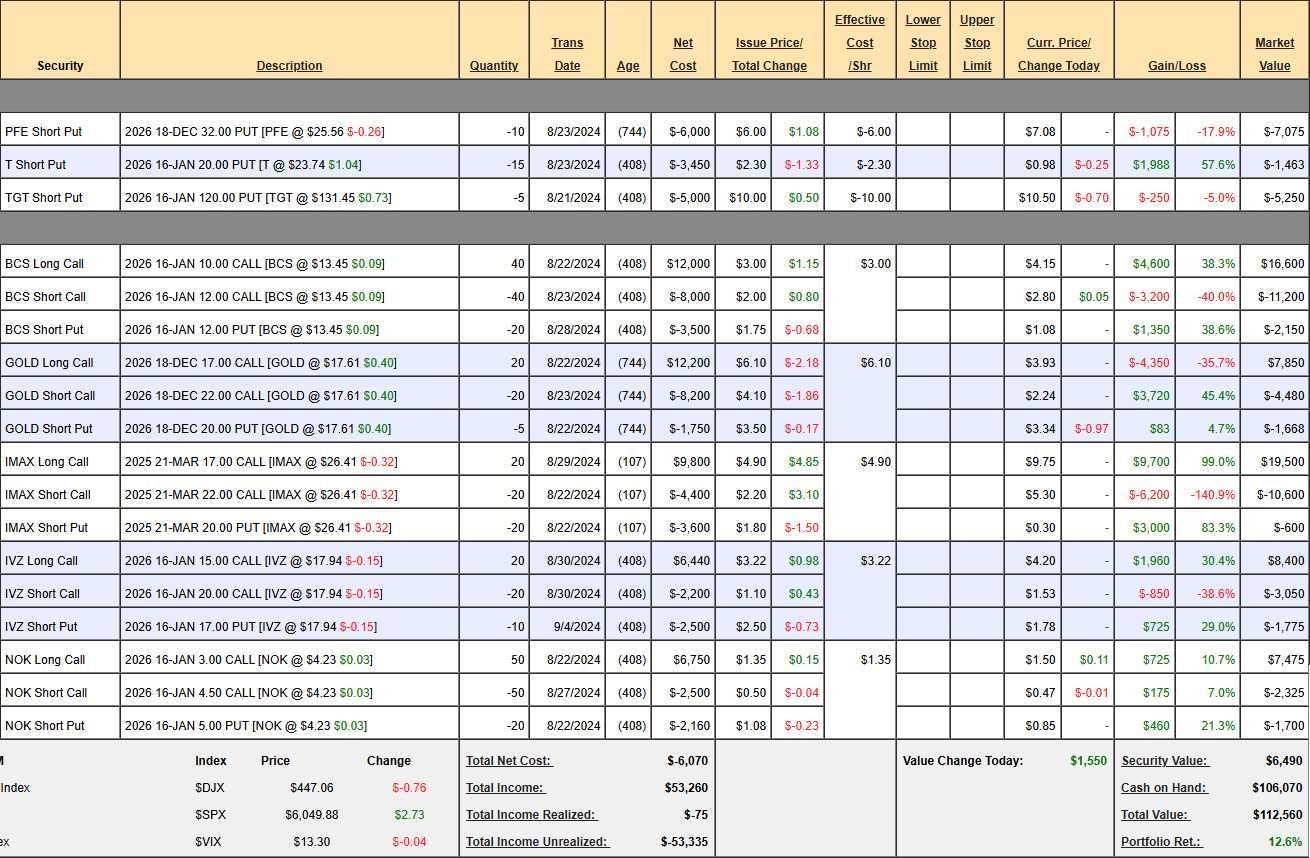Screen dimensions: 1310x858
Task: Sort positions by Trans Date header
Action: pyautogui.click(x=567, y=54)
